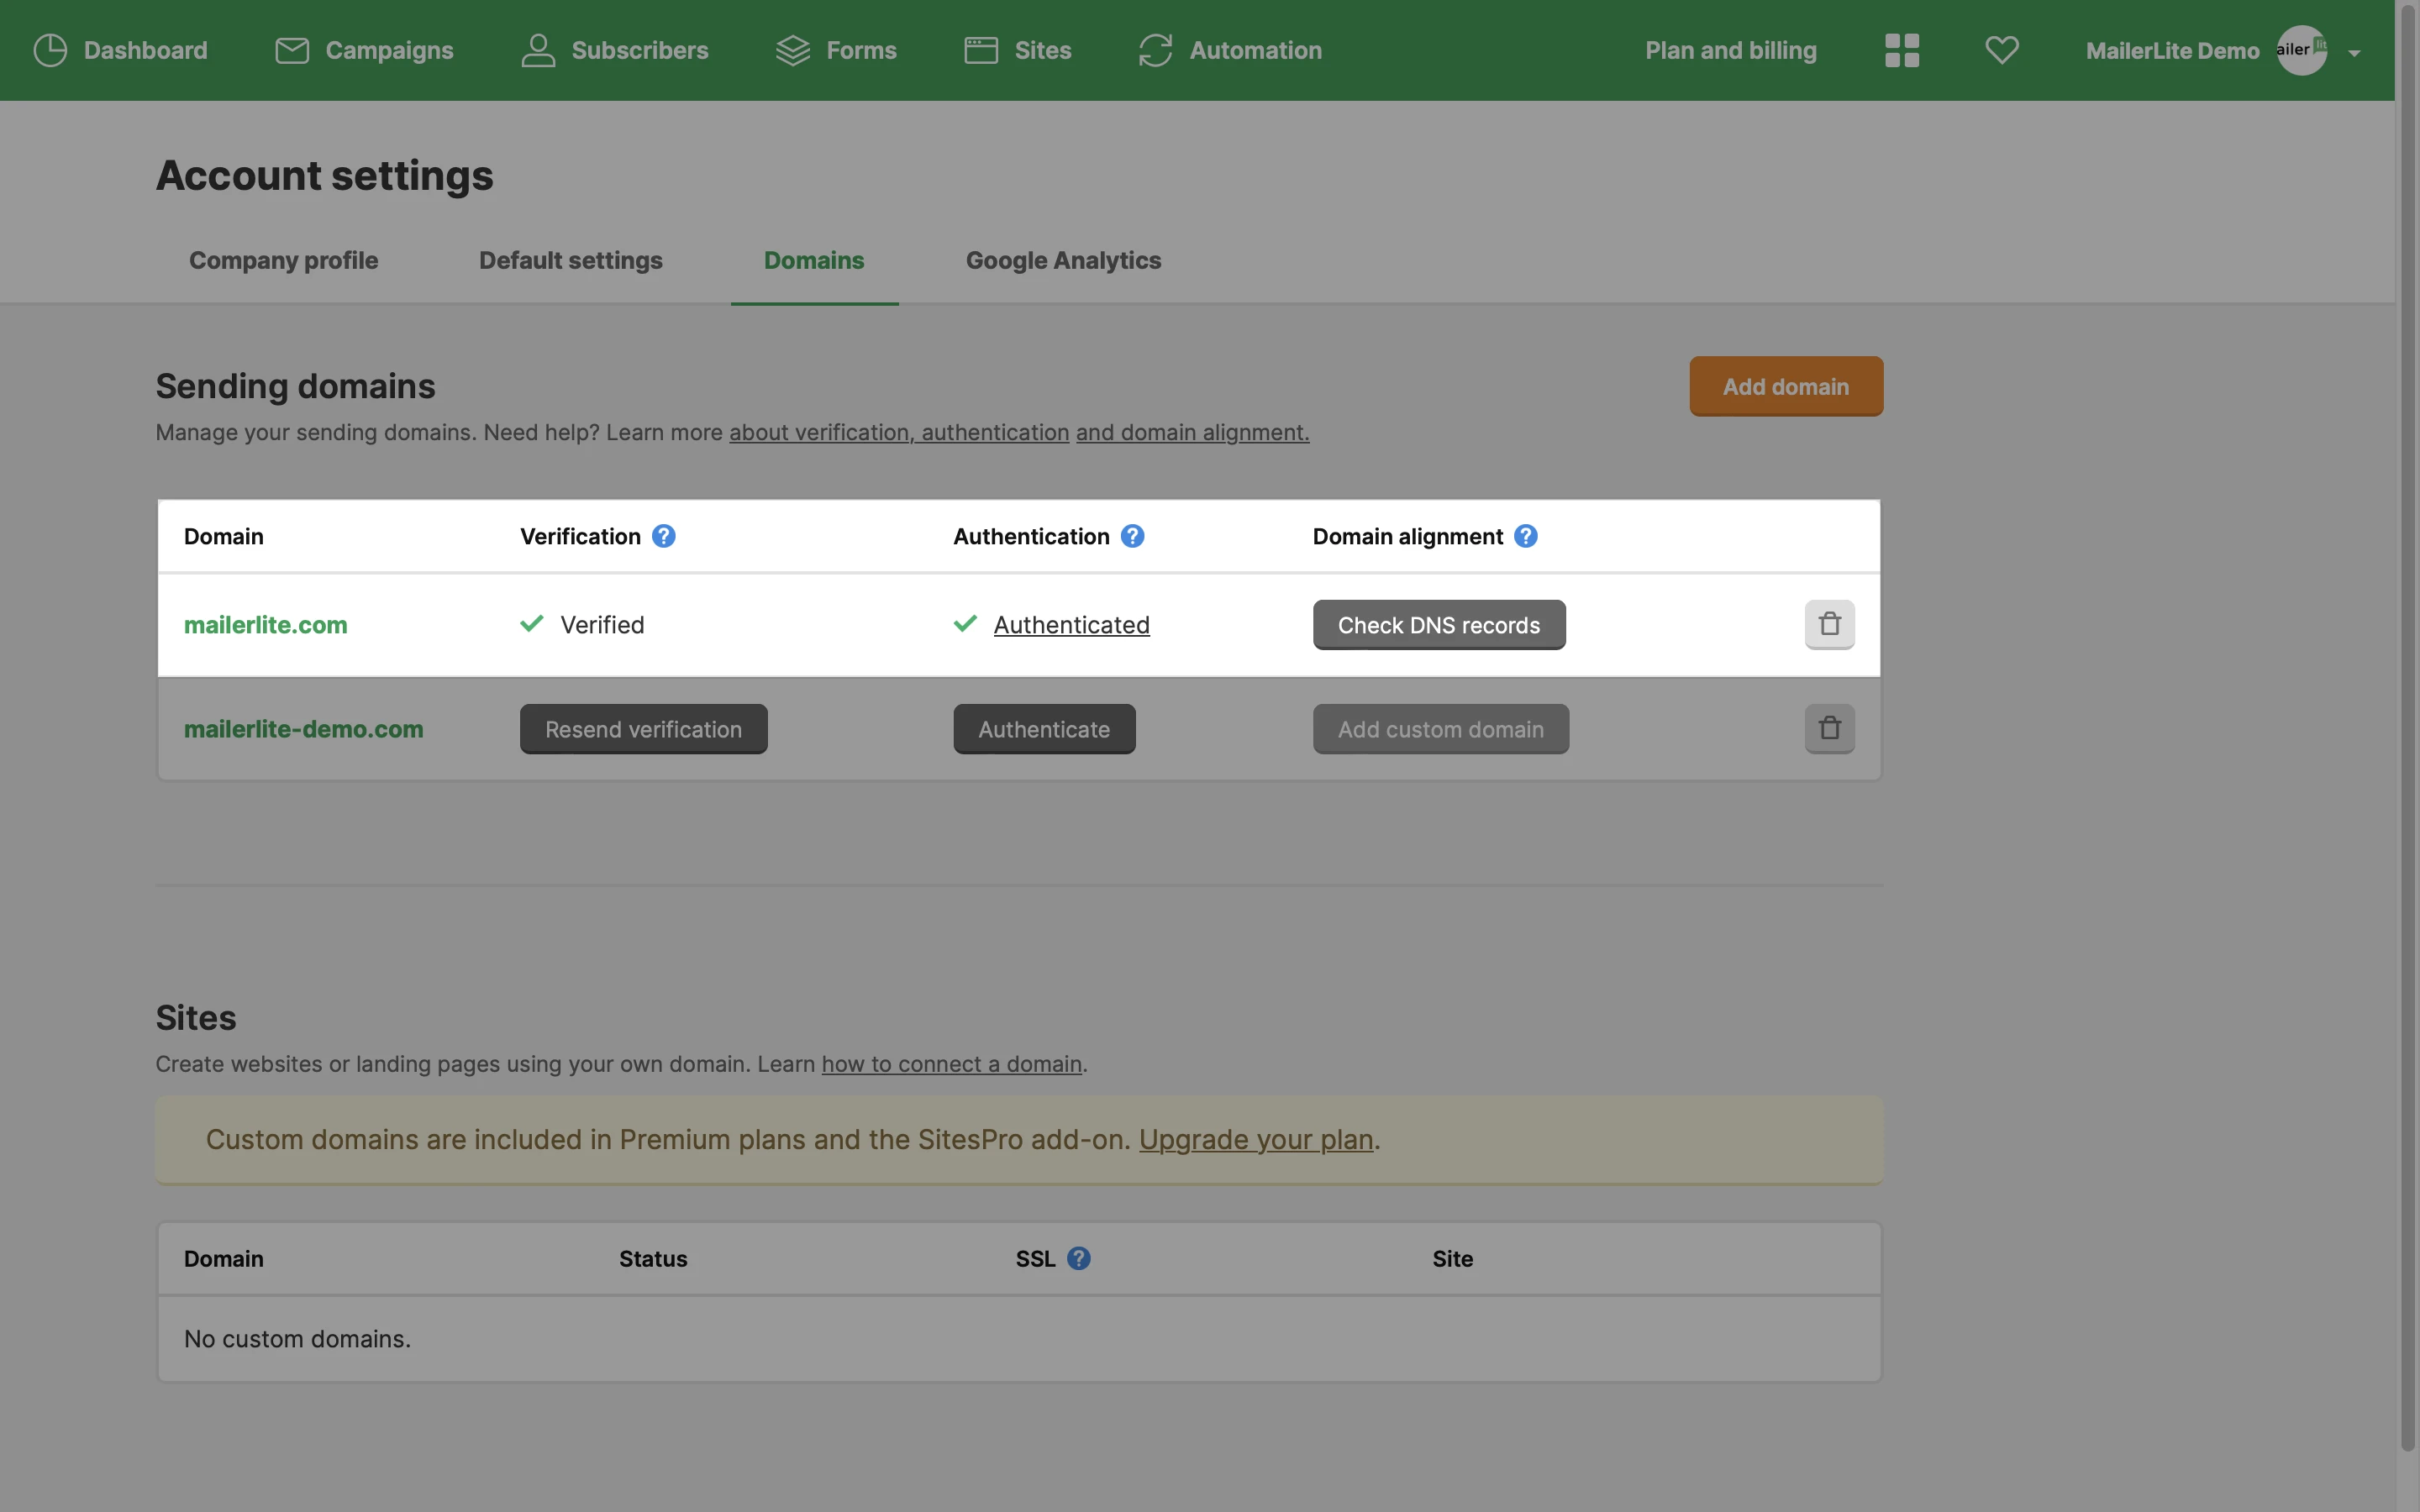Open Authentication column help question icon
The width and height of the screenshot is (2420, 1512).
point(1132,536)
